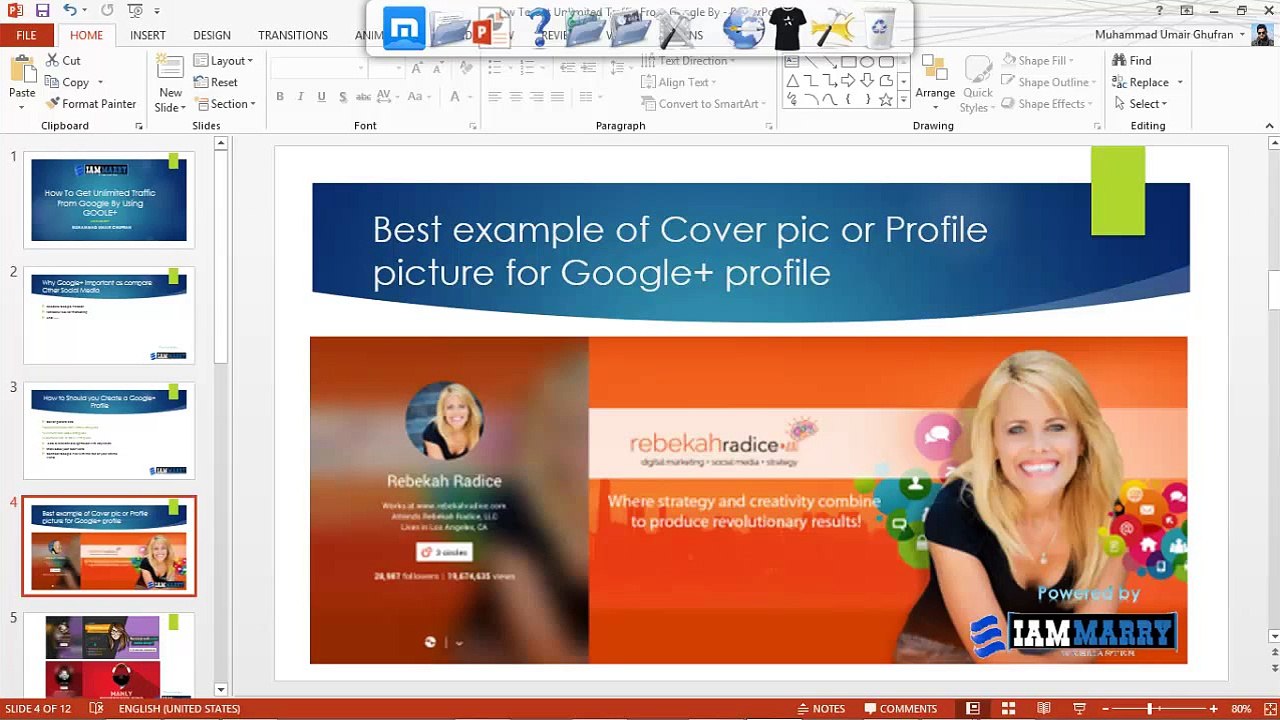Image resolution: width=1280 pixels, height=720 pixels.
Task: Click the Reset slide button
Action: click(216, 82)
